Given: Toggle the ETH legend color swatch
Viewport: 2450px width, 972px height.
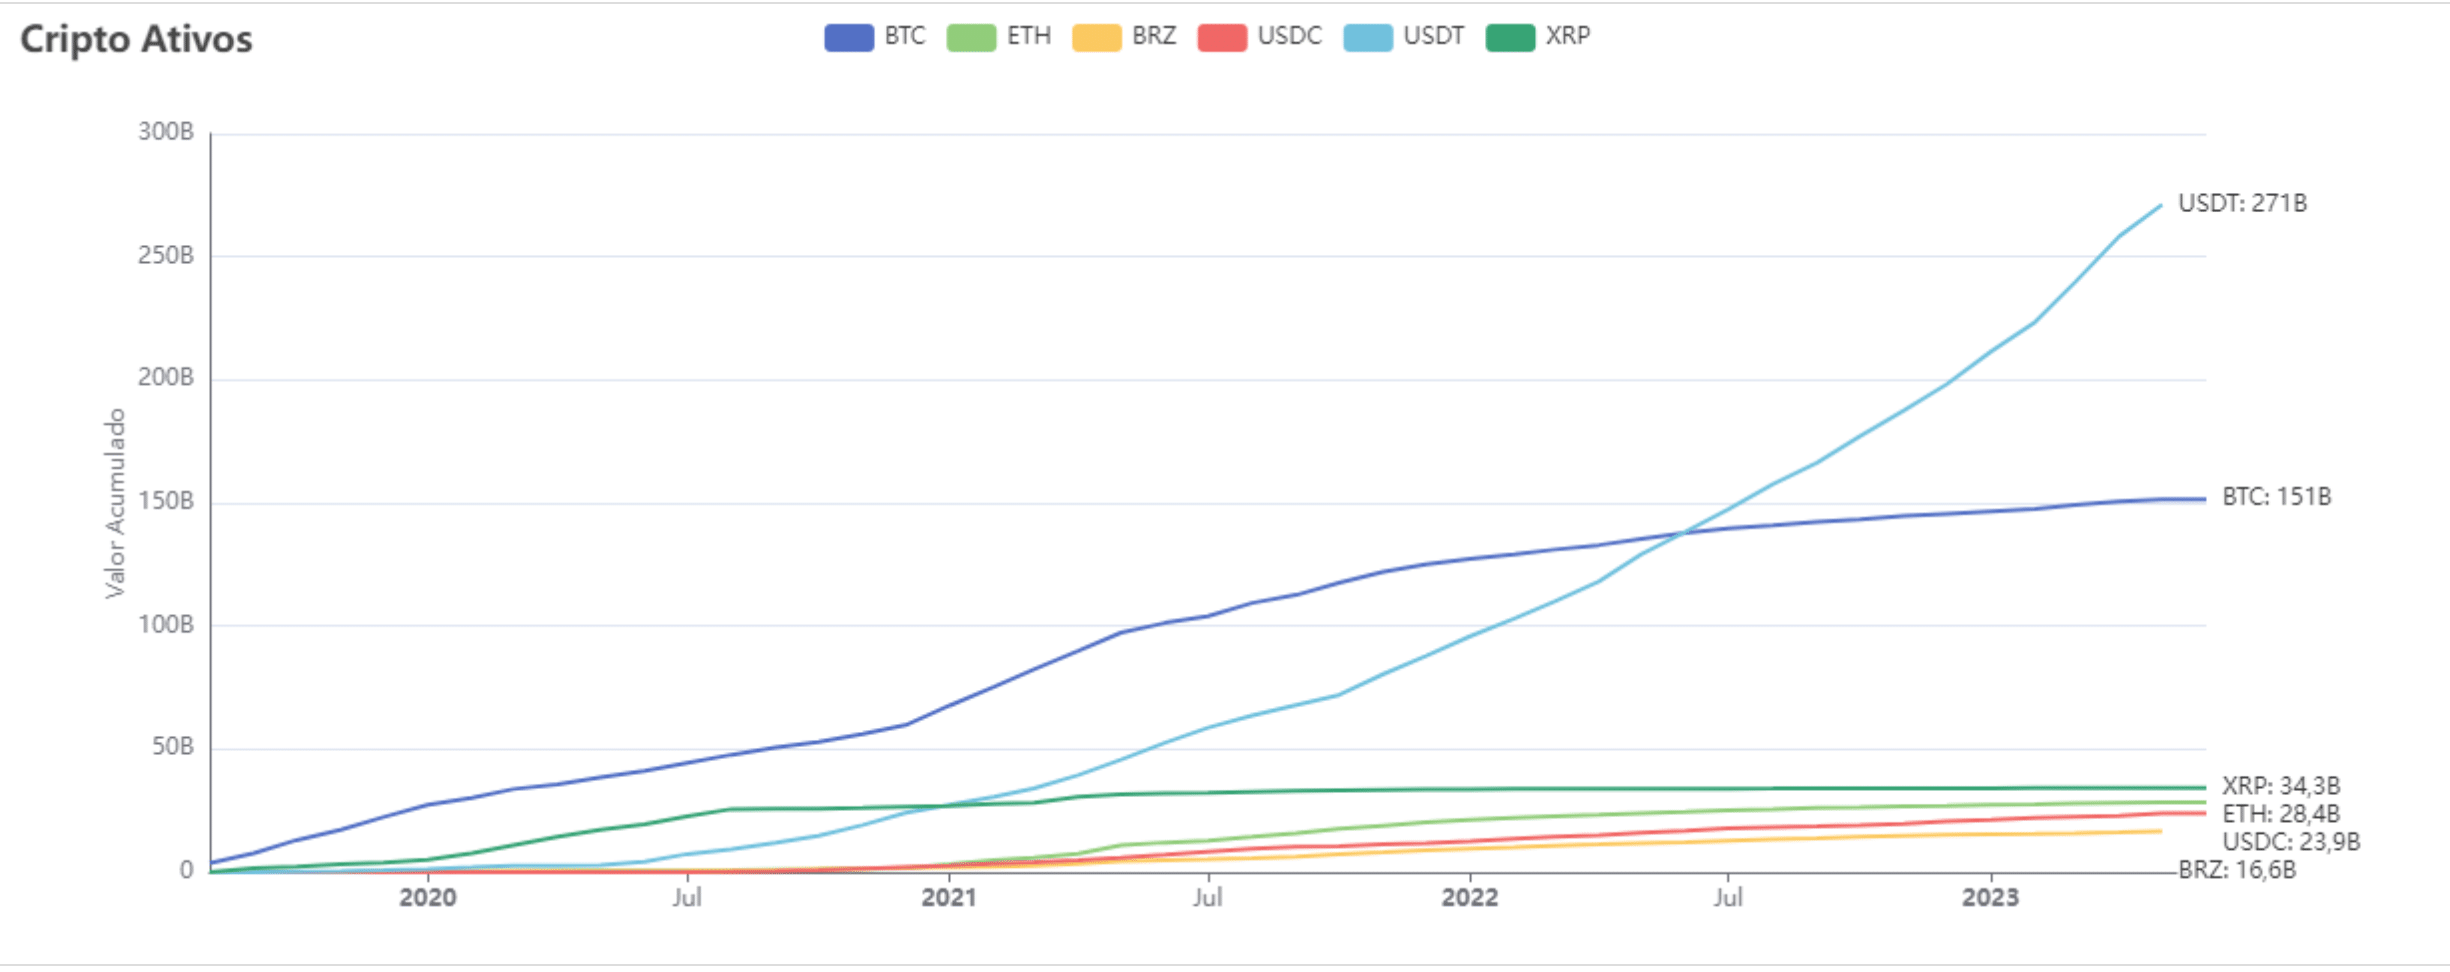Looking at the screenshot, I should pyautogui.click(x=971, y=38).
